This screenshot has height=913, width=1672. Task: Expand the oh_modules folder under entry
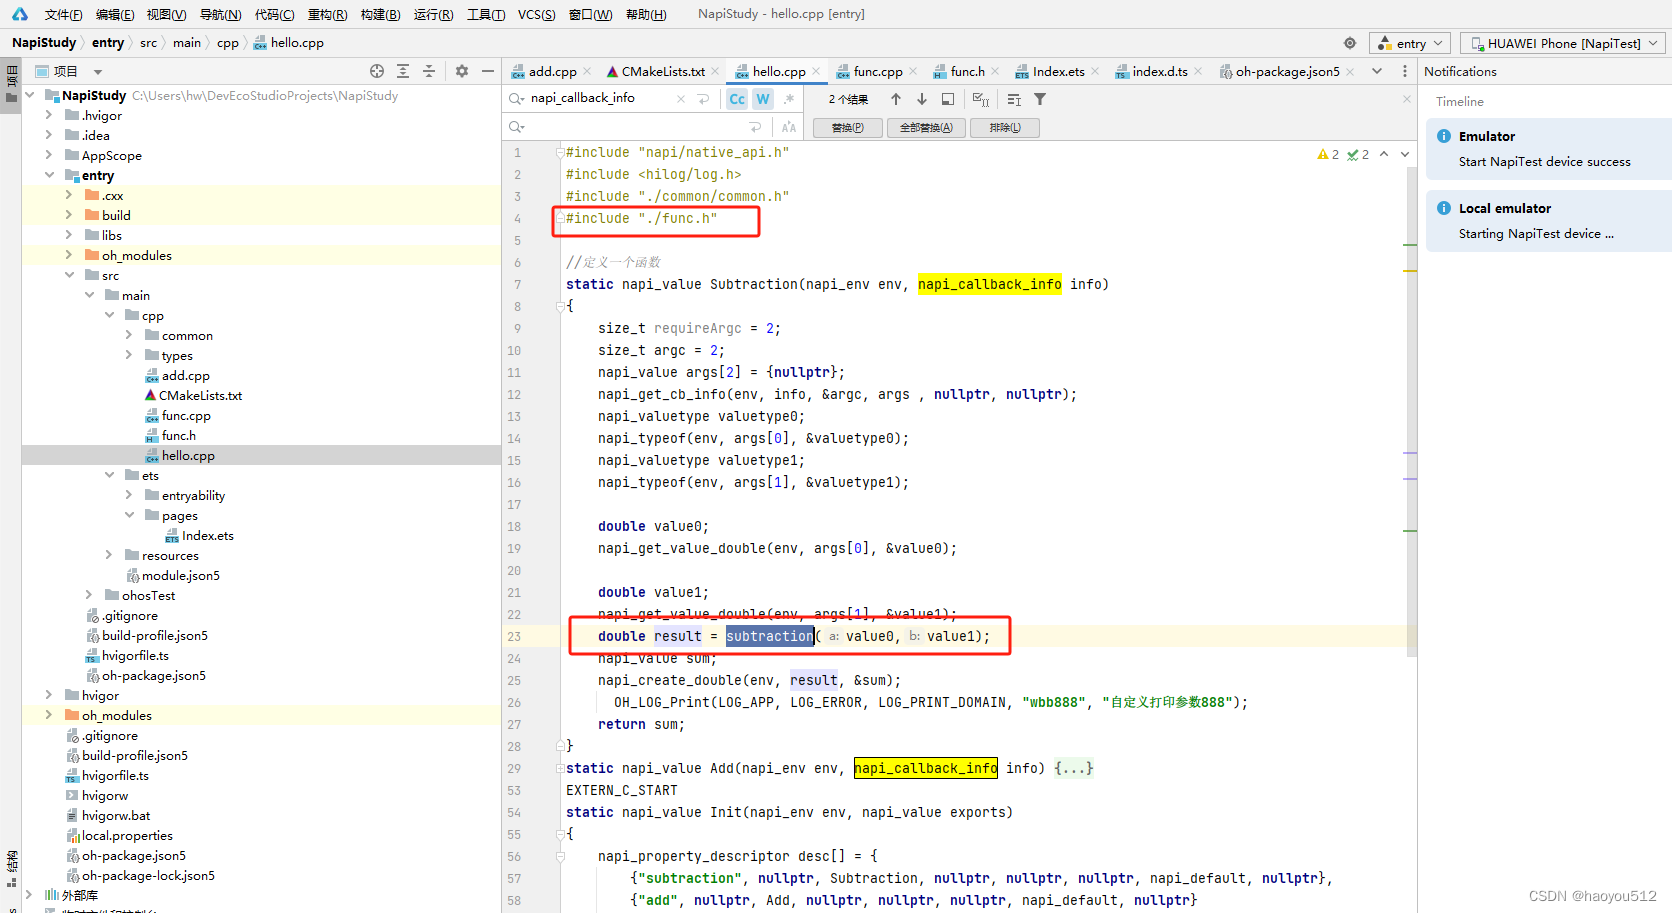(x=69, y=255)
